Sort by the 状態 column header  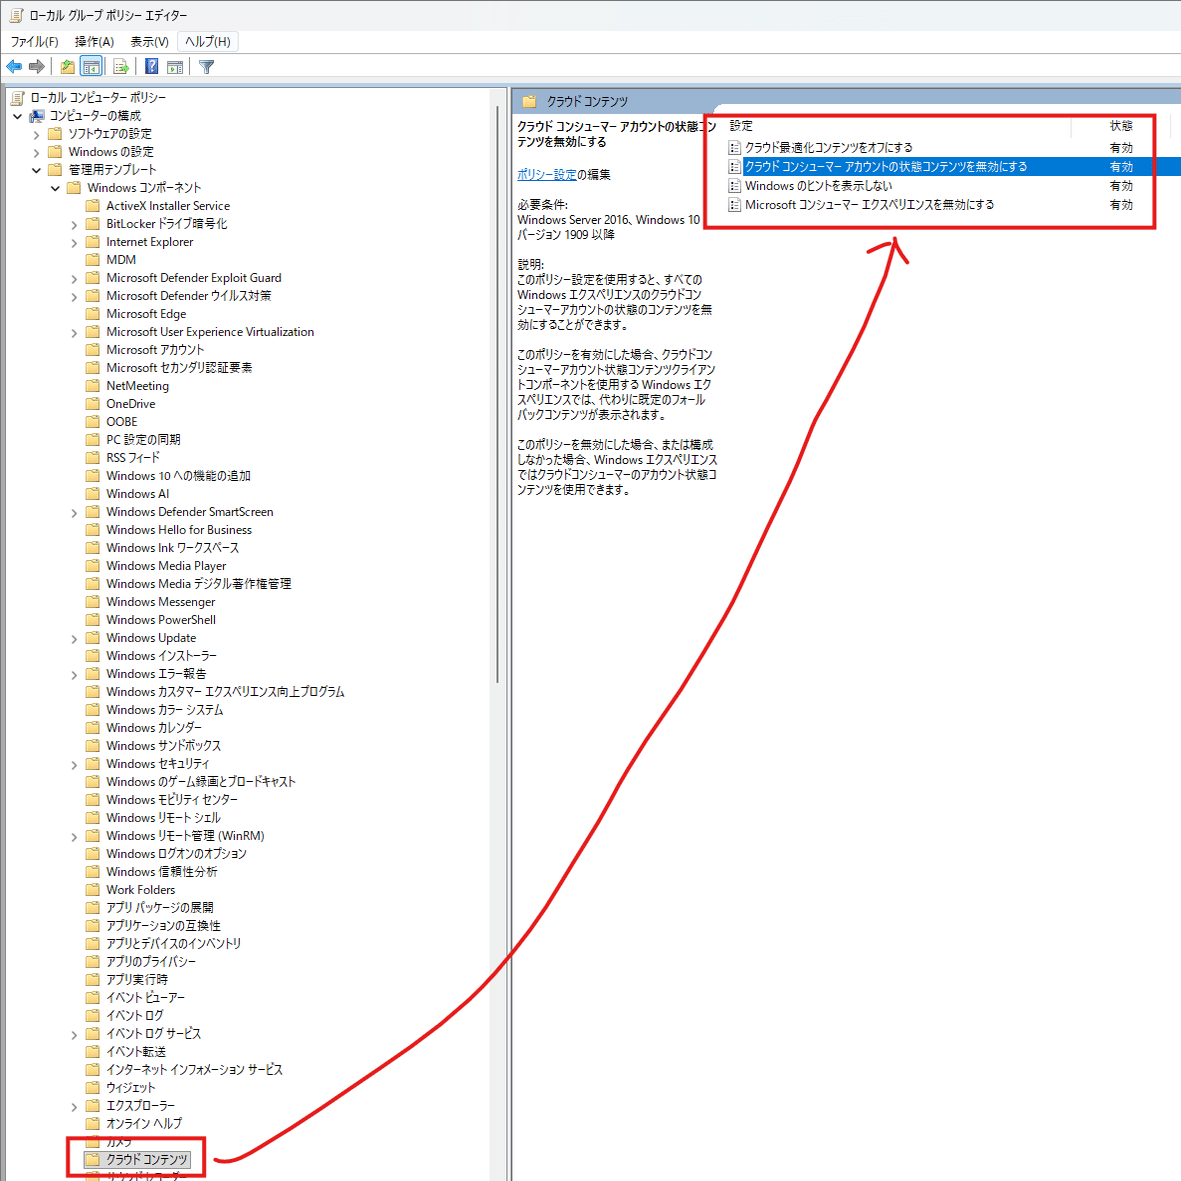pos(1121,126)
